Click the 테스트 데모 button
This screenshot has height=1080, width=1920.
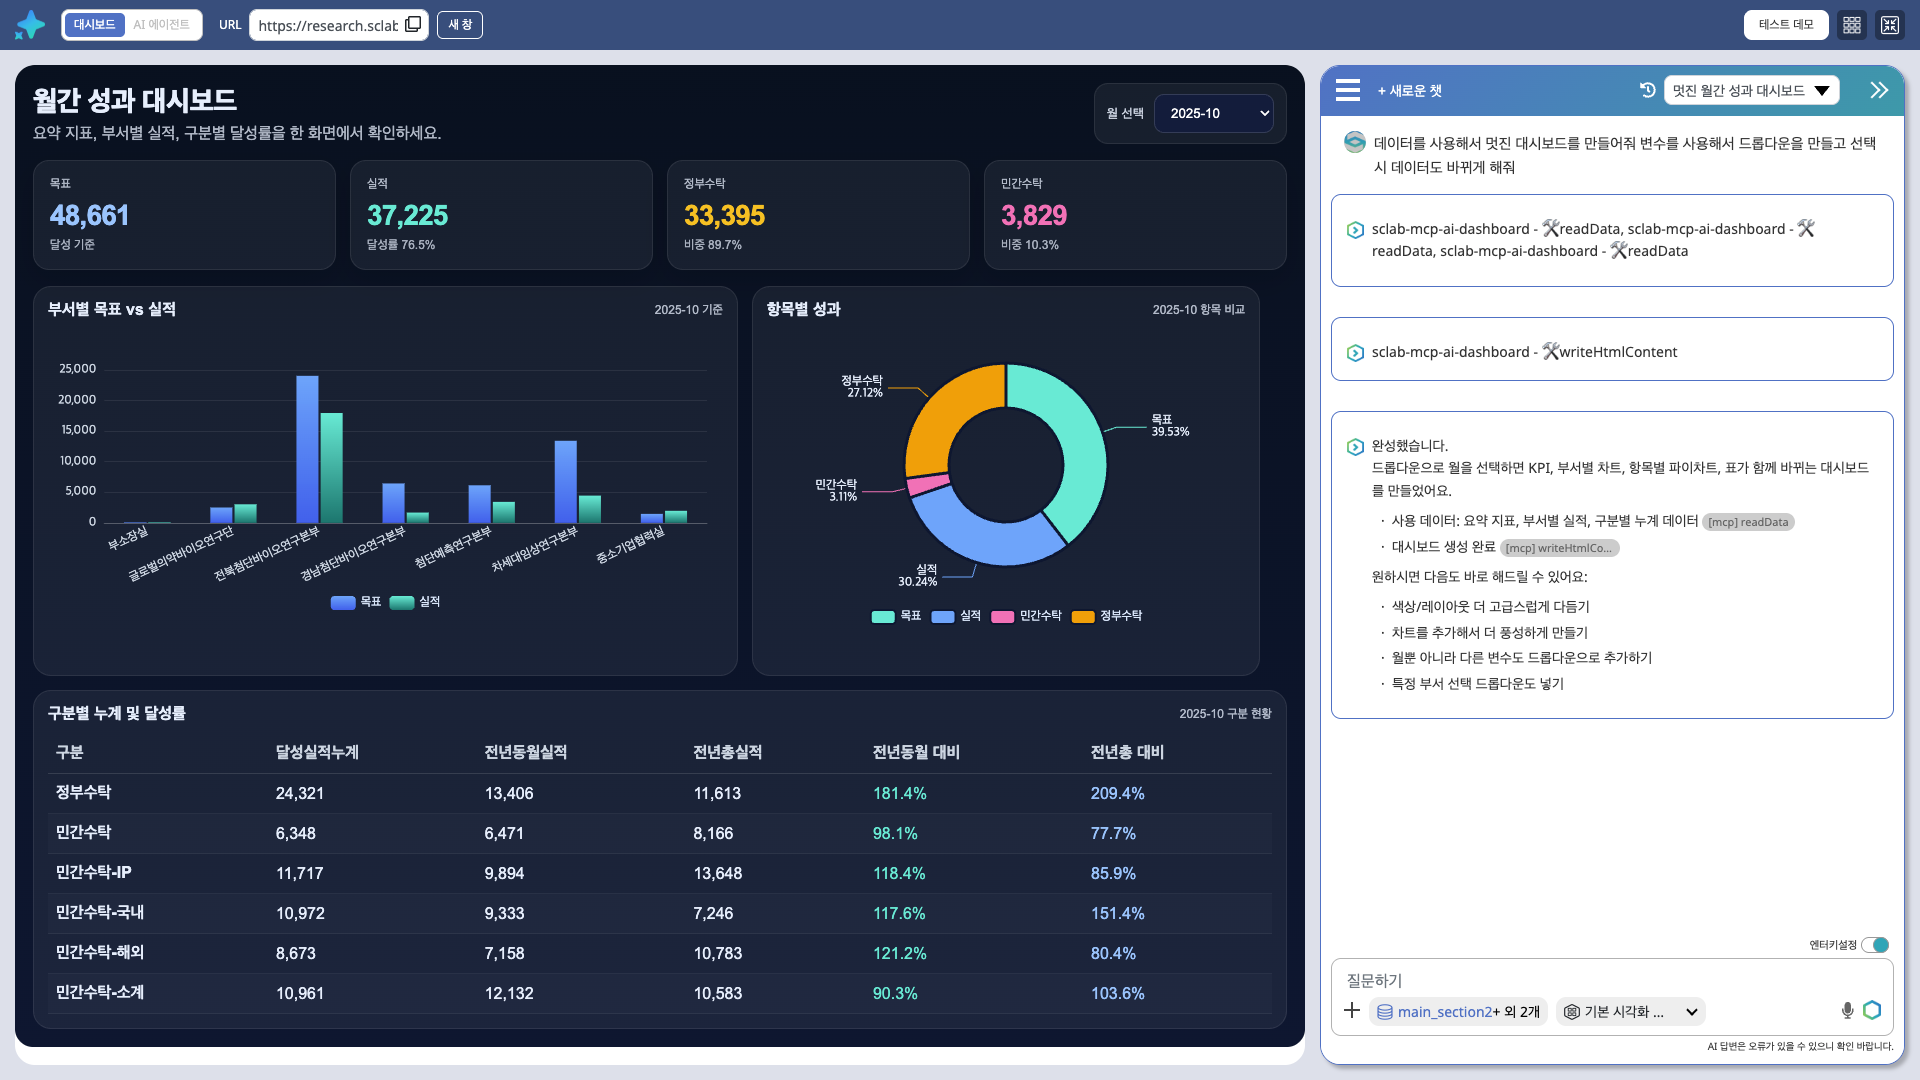pos(1786,25)
